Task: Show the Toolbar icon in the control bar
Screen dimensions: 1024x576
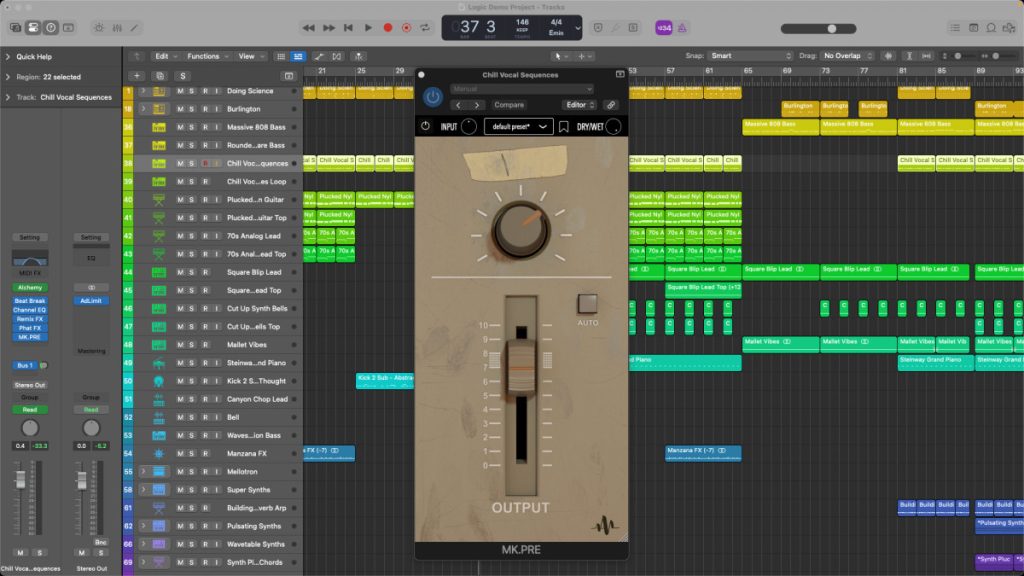Action: 68,27
